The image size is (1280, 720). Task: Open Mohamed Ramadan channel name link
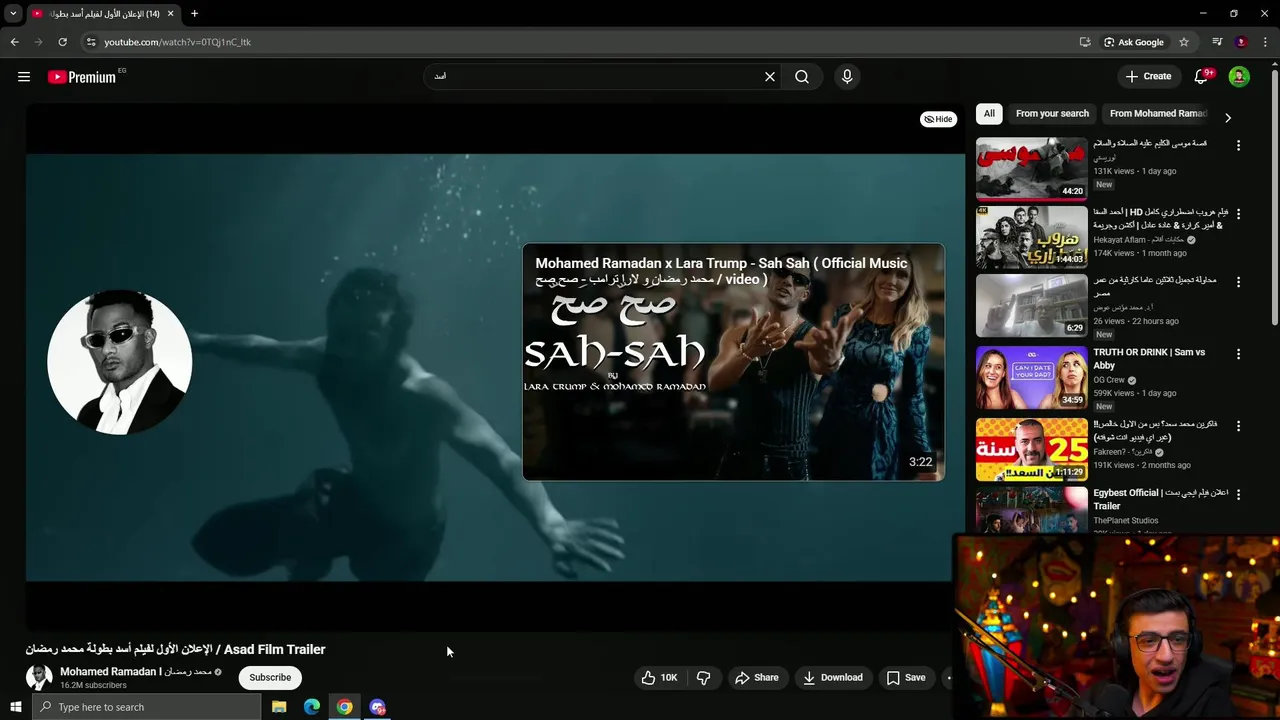point(136,672)
